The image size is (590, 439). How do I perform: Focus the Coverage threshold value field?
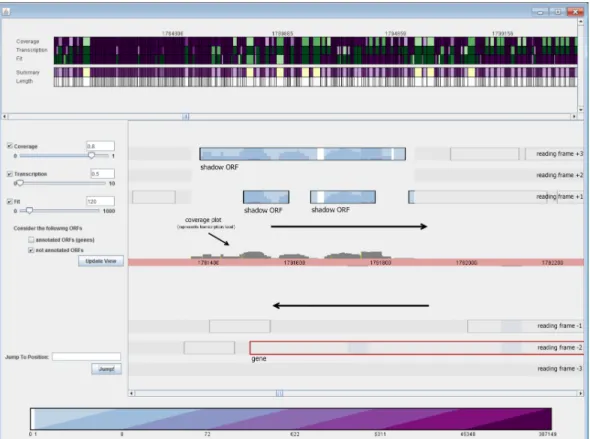coord(100,146)
